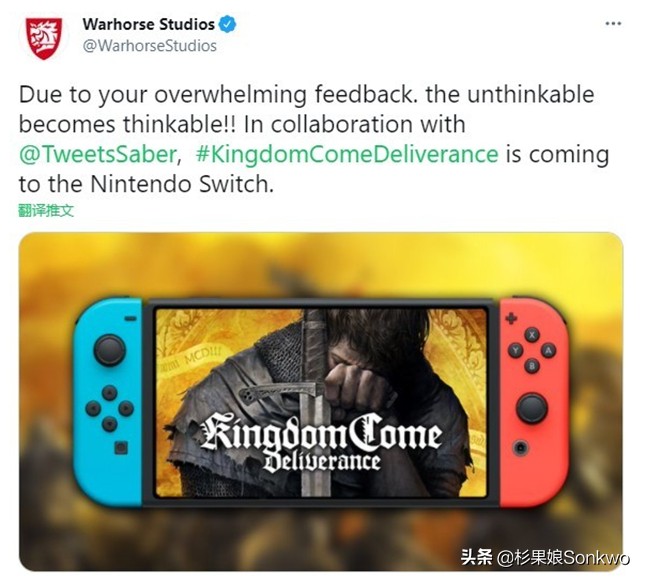Click the capture button on blue Joy-Con
This screenshot has height=581, width=645.
(x=121, y=448)
